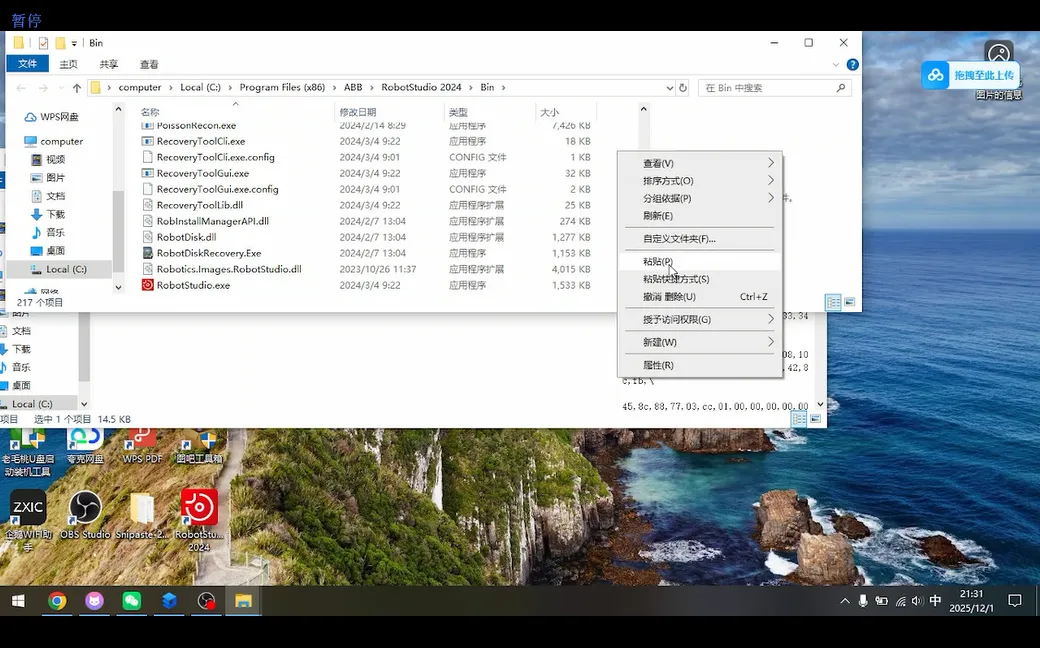Expand the 授予访问权限(G) context submenu

(700, 320)
